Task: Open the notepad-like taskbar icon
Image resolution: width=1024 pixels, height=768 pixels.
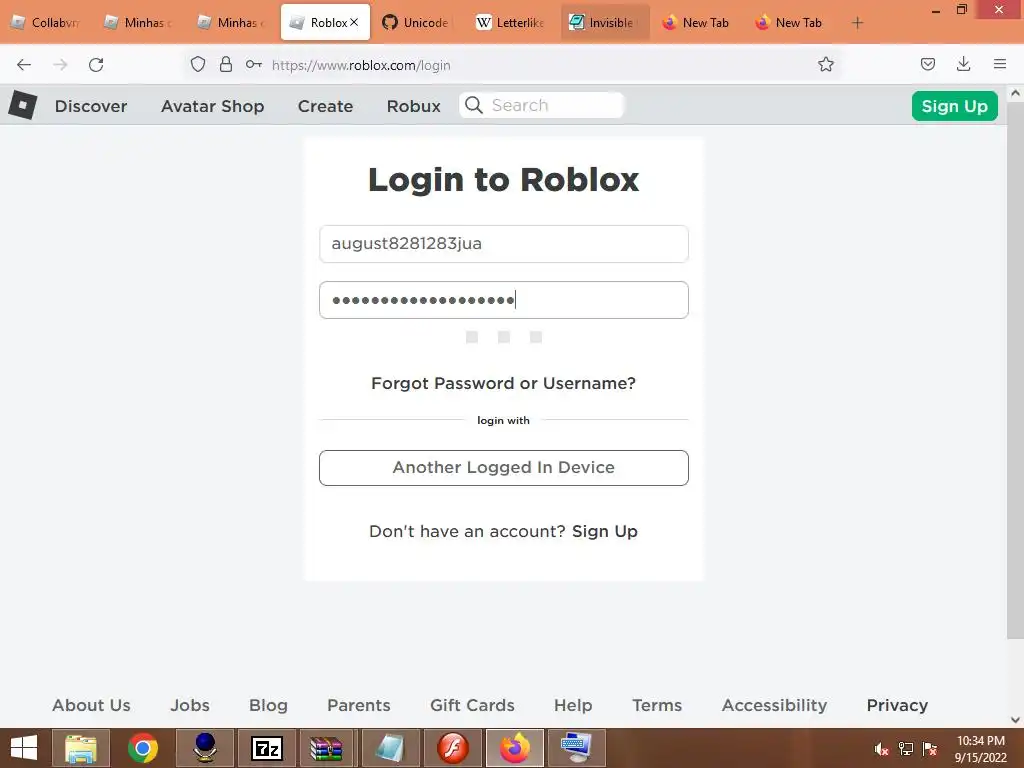Action: coord(390,748)
